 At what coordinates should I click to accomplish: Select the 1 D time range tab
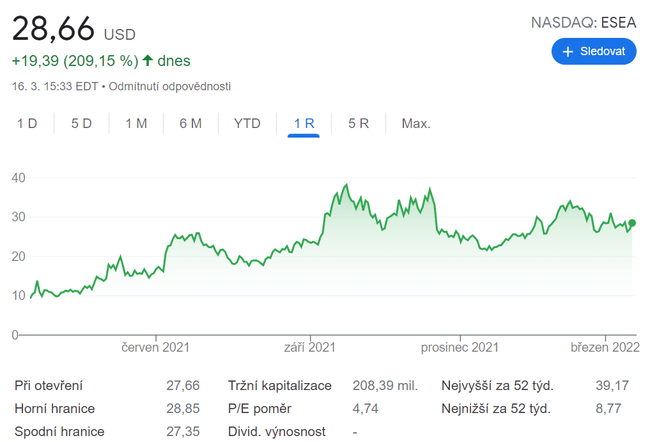pyautogui.click(x=27, y=124)
